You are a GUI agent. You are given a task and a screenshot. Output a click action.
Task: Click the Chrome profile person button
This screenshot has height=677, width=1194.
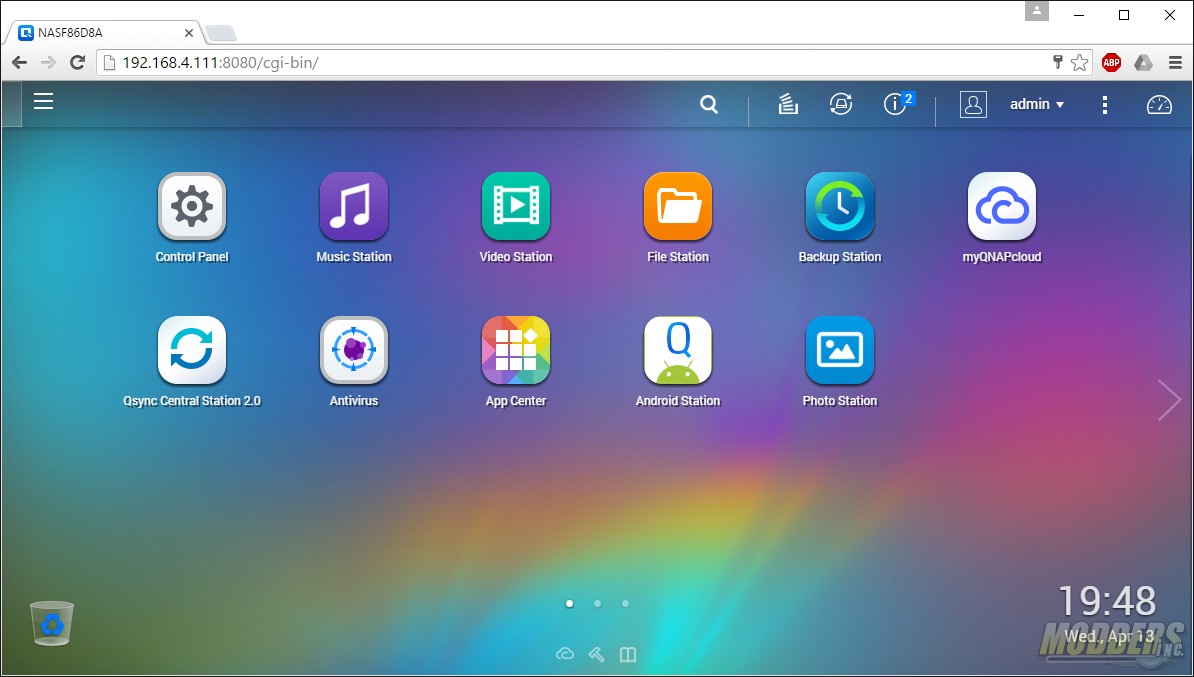coord(1036,11)
